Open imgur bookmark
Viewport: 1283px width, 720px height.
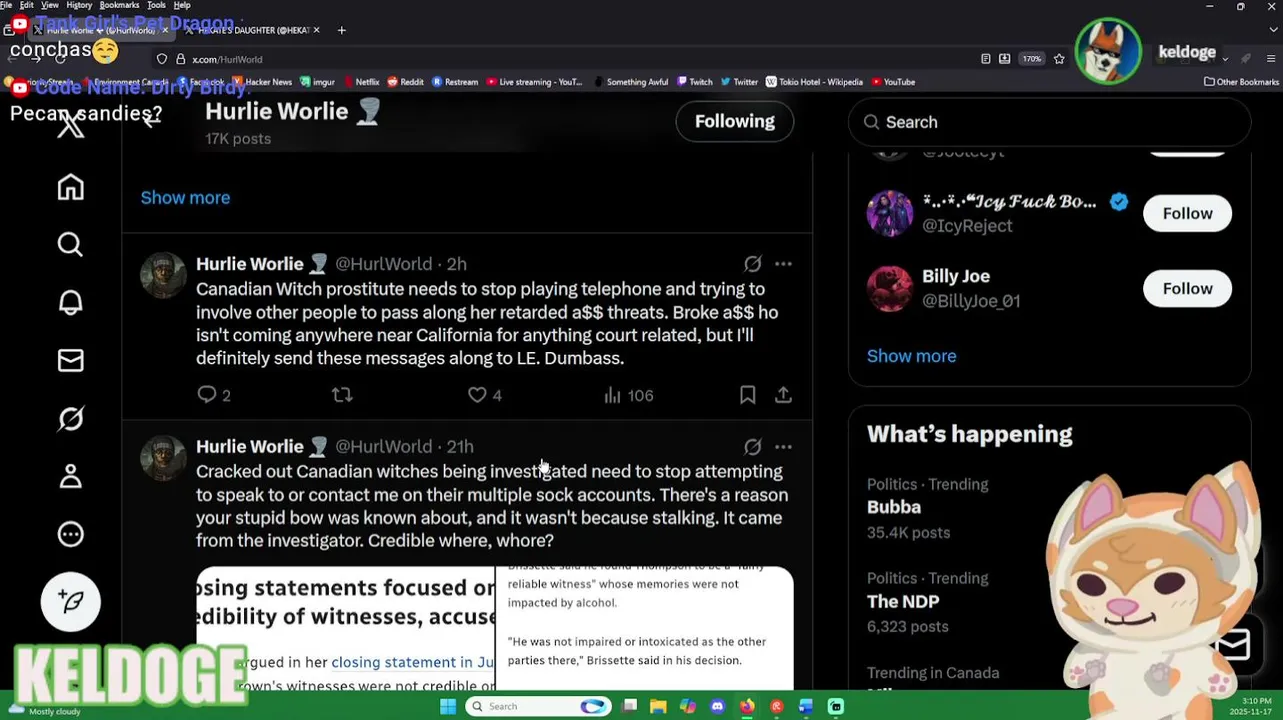(318, 82)
